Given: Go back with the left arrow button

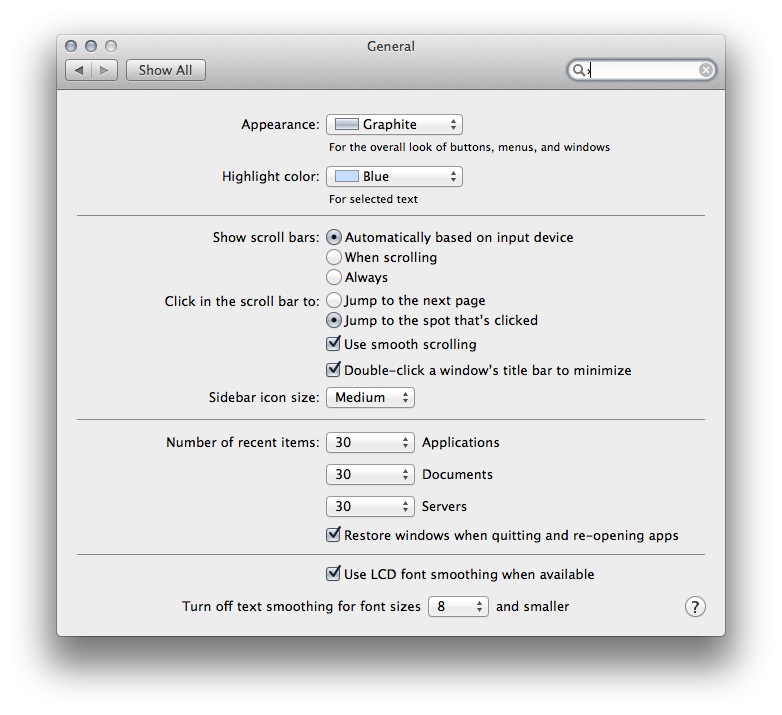Looking at the screenshot, I should click(78, 70).
